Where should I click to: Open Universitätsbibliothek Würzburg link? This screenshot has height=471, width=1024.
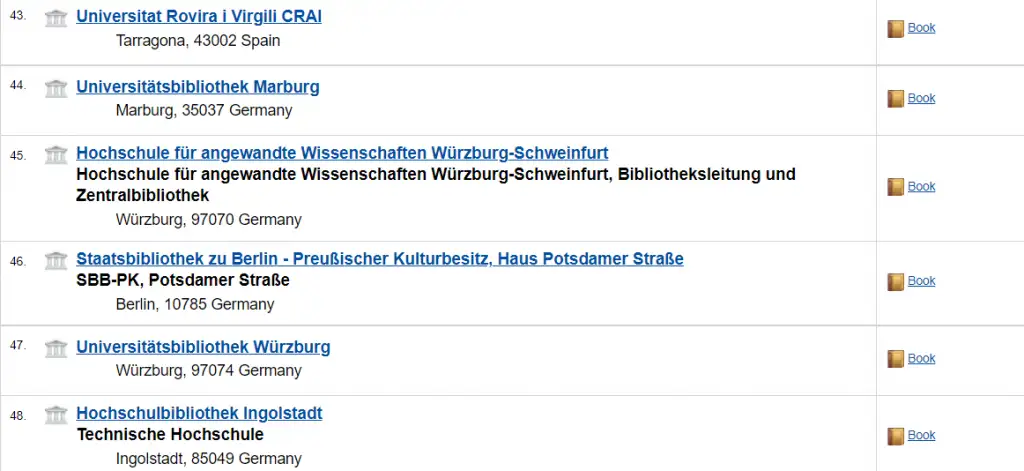pos(203,347)
